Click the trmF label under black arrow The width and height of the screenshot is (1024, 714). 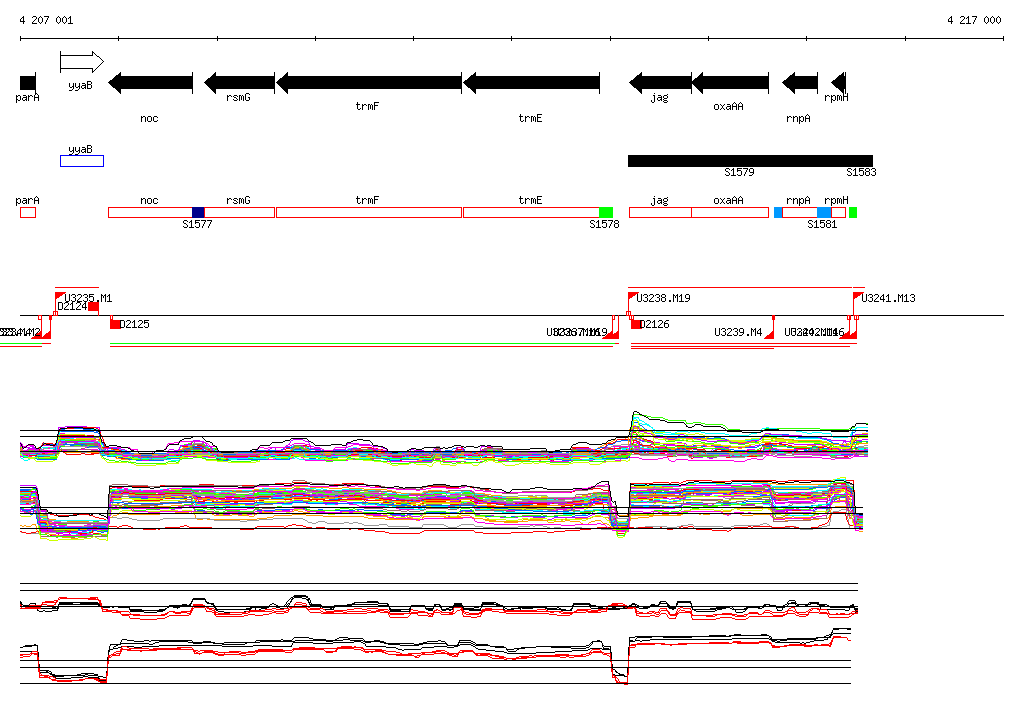pyautogui.click(x=367, y=106)
